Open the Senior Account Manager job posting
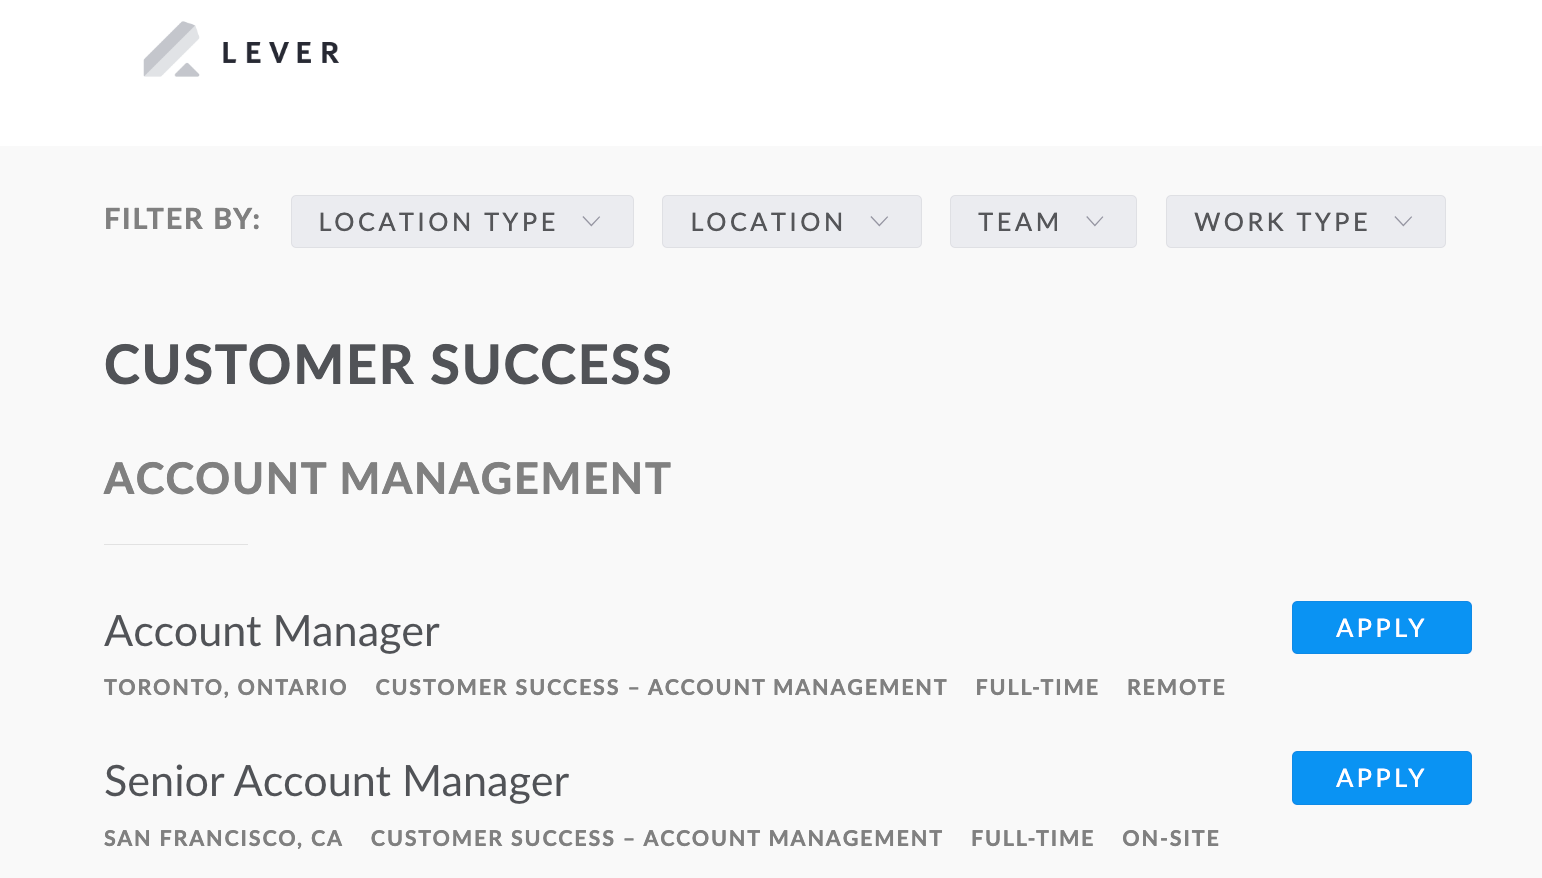1542x878 pixels. coord(336,780)
